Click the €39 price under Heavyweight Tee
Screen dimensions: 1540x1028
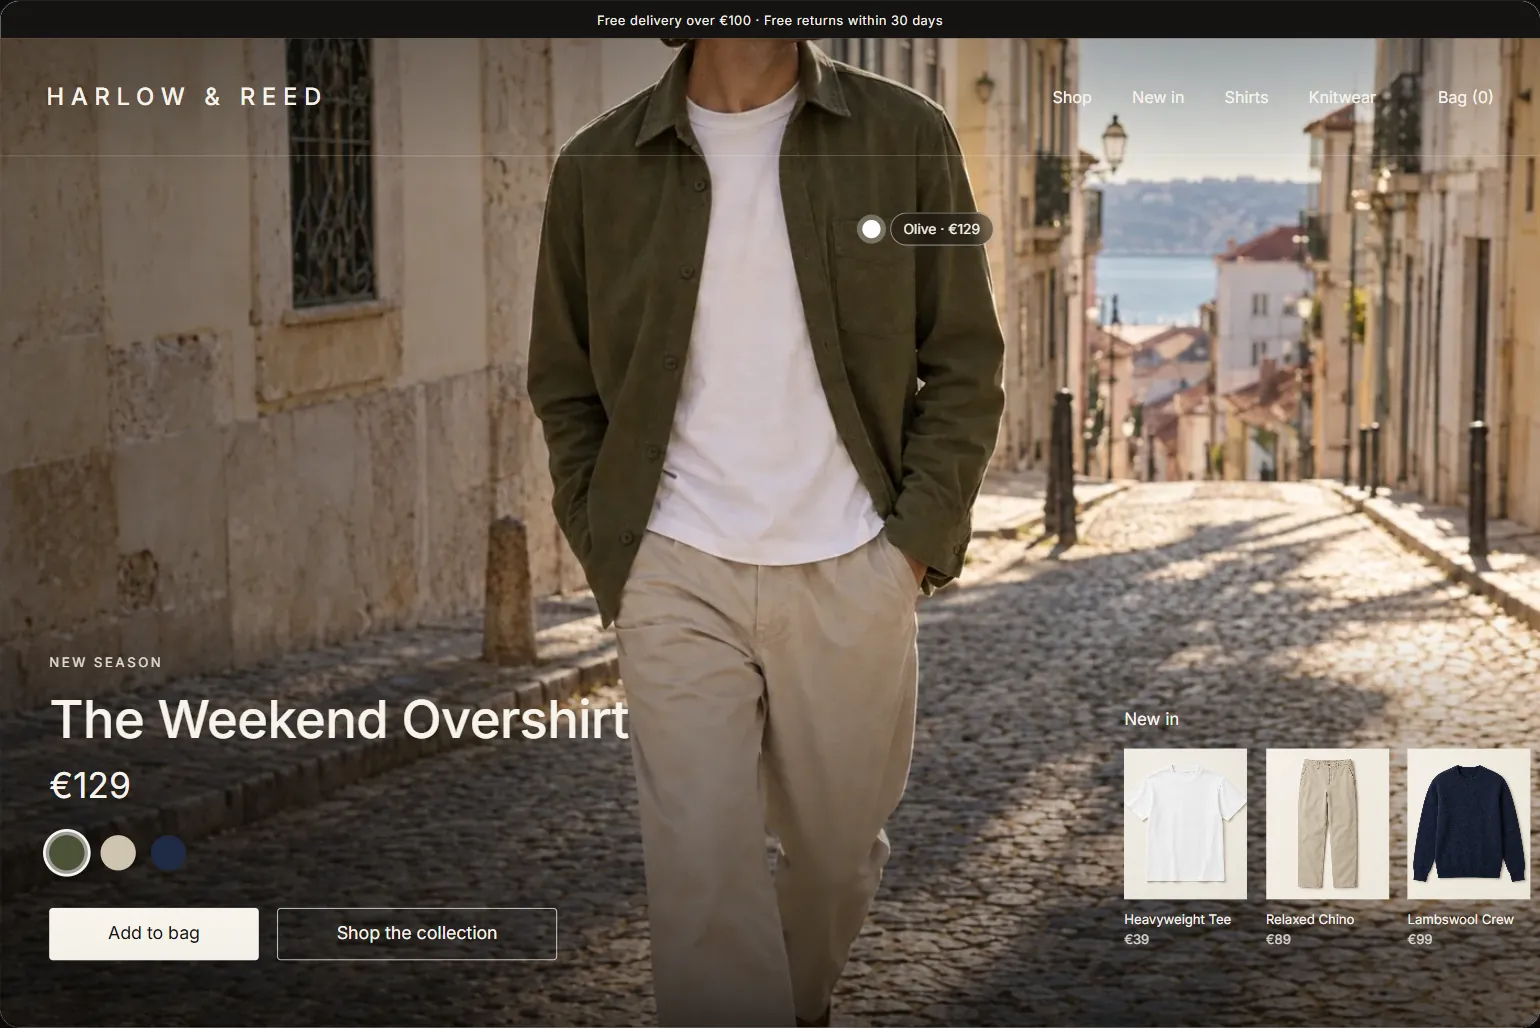point(1136,940)
